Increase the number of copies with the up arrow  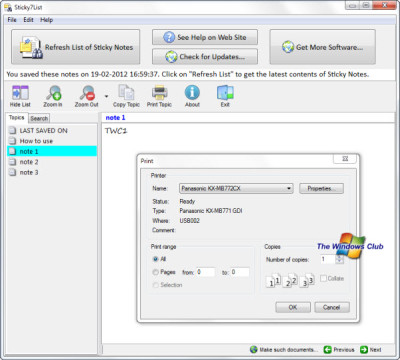click(340, 257)
